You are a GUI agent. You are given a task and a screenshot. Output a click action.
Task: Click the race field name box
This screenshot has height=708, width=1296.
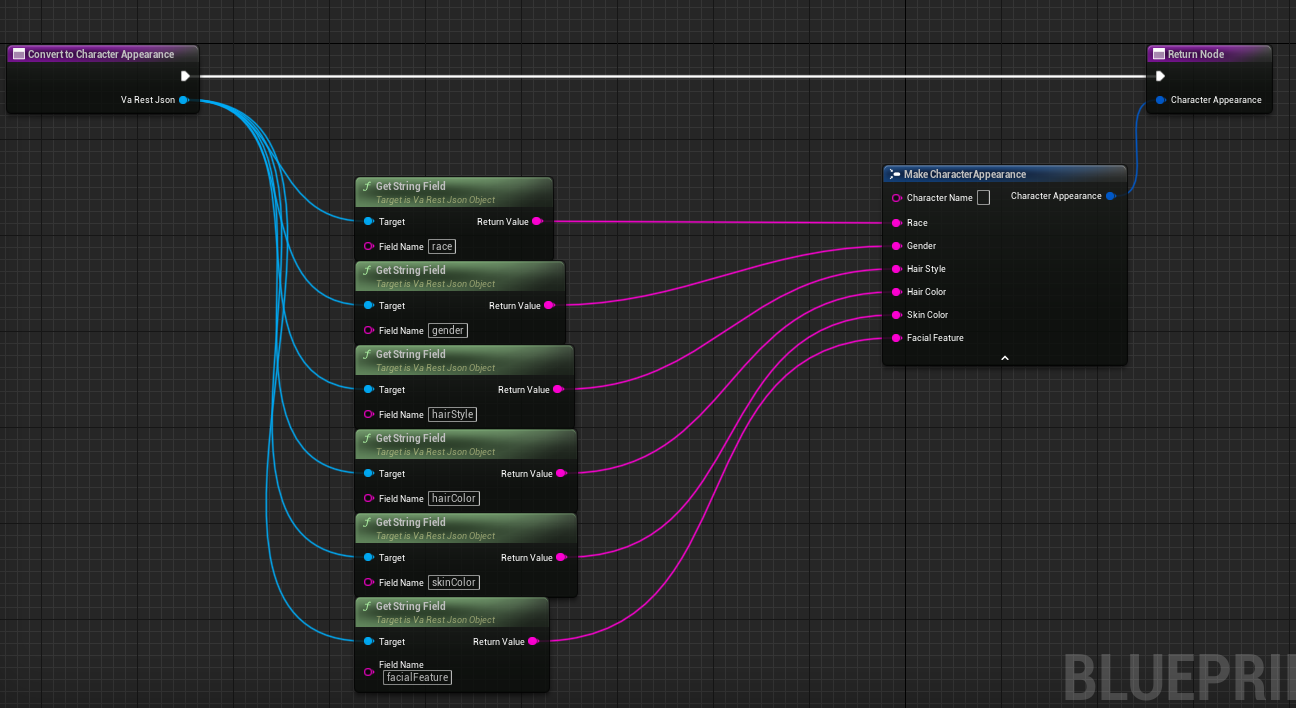coord(442,246)
